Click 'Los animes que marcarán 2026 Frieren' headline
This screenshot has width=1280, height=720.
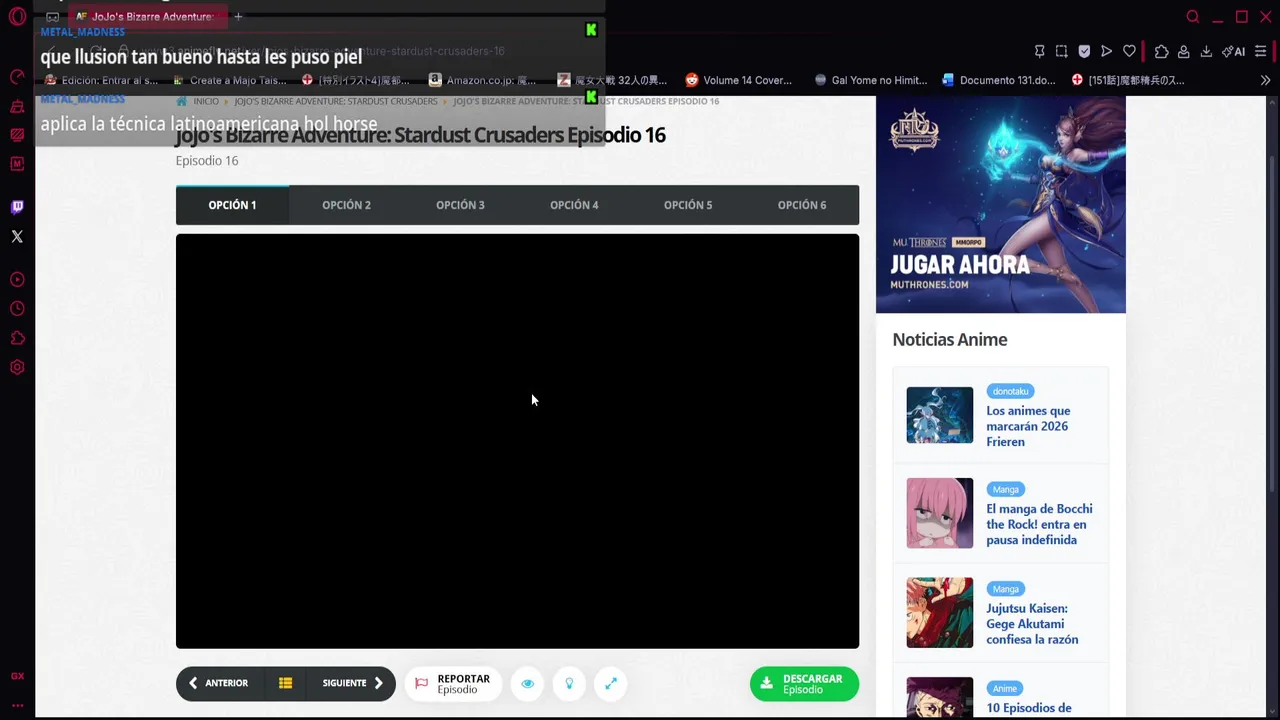(x=1028, y=426)
